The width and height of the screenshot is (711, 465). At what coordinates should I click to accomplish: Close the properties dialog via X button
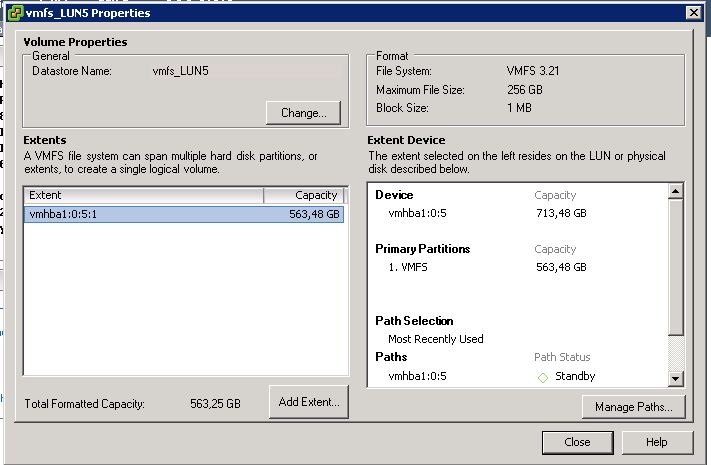[x=693, y=13]
